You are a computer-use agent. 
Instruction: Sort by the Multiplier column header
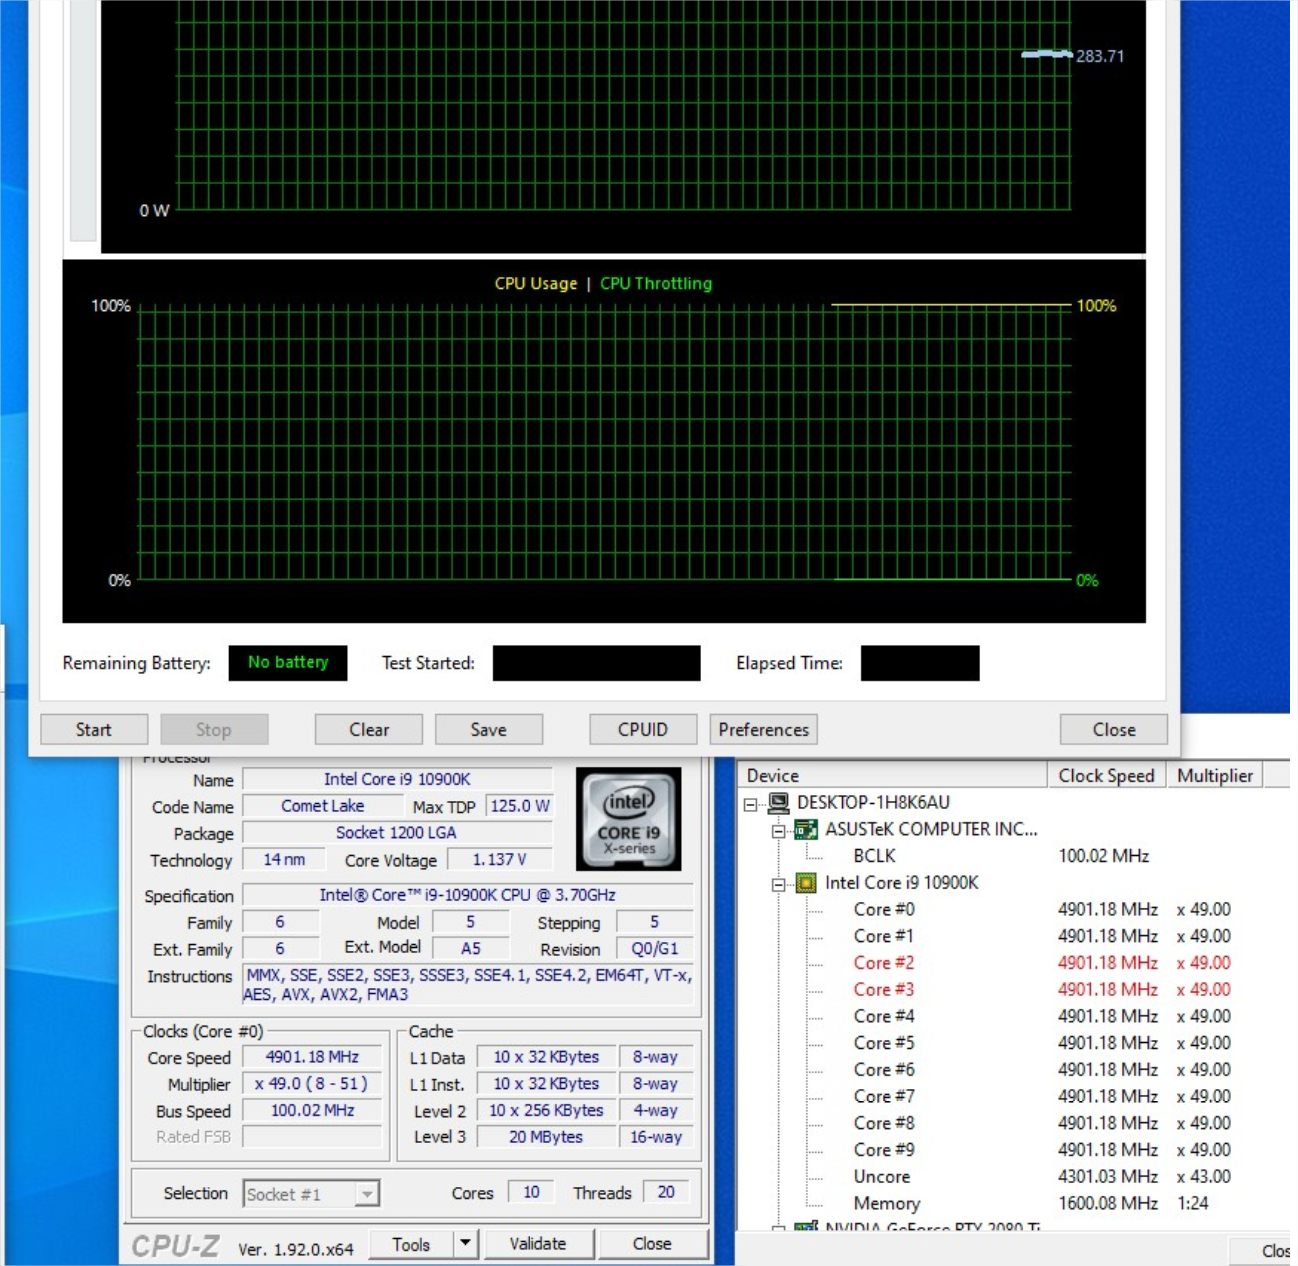pos(1215,776)
